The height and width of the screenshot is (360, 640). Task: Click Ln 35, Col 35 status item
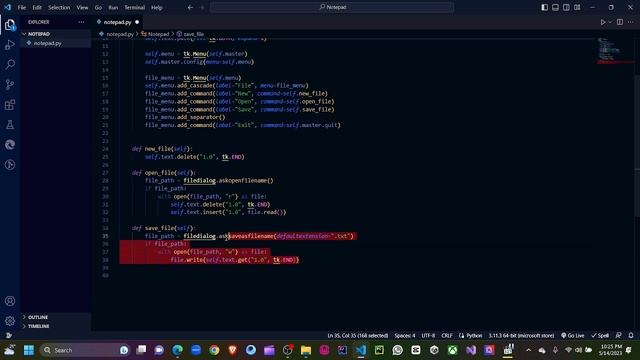click(358, 336)
